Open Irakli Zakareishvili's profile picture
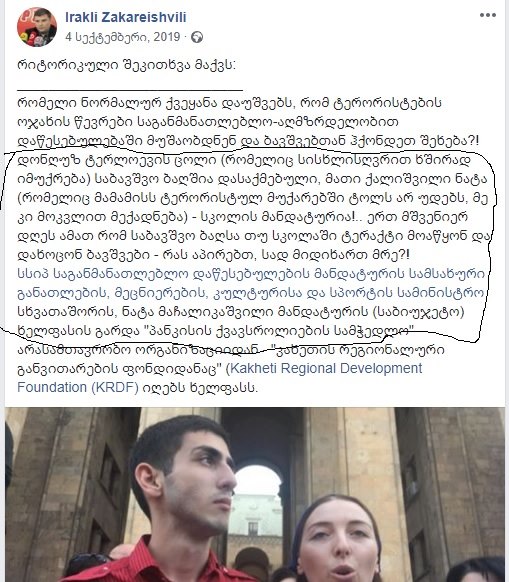Screen dimensions: 509x582 (37, 27)
